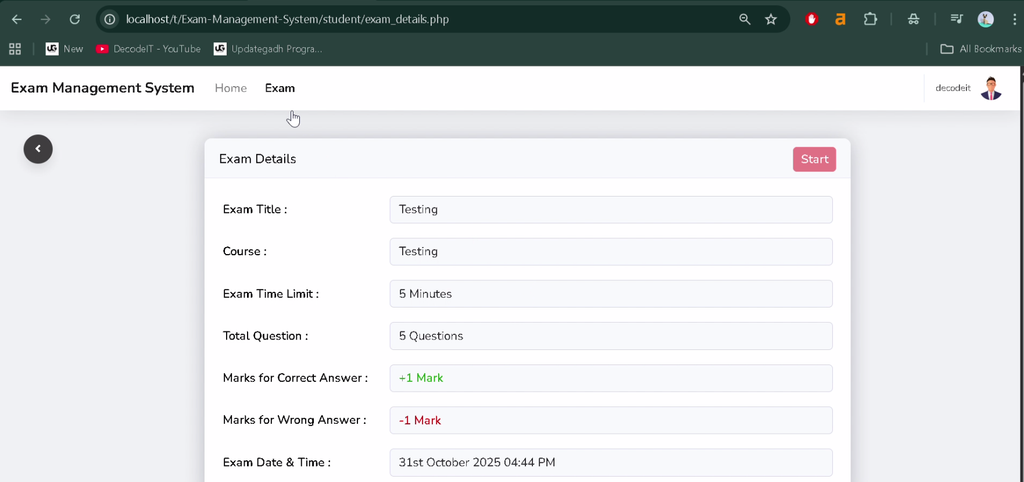The height and width of the screenshot is (482, 1024).
Task: Start the exam with the Start button
Action: coord(814,159)
